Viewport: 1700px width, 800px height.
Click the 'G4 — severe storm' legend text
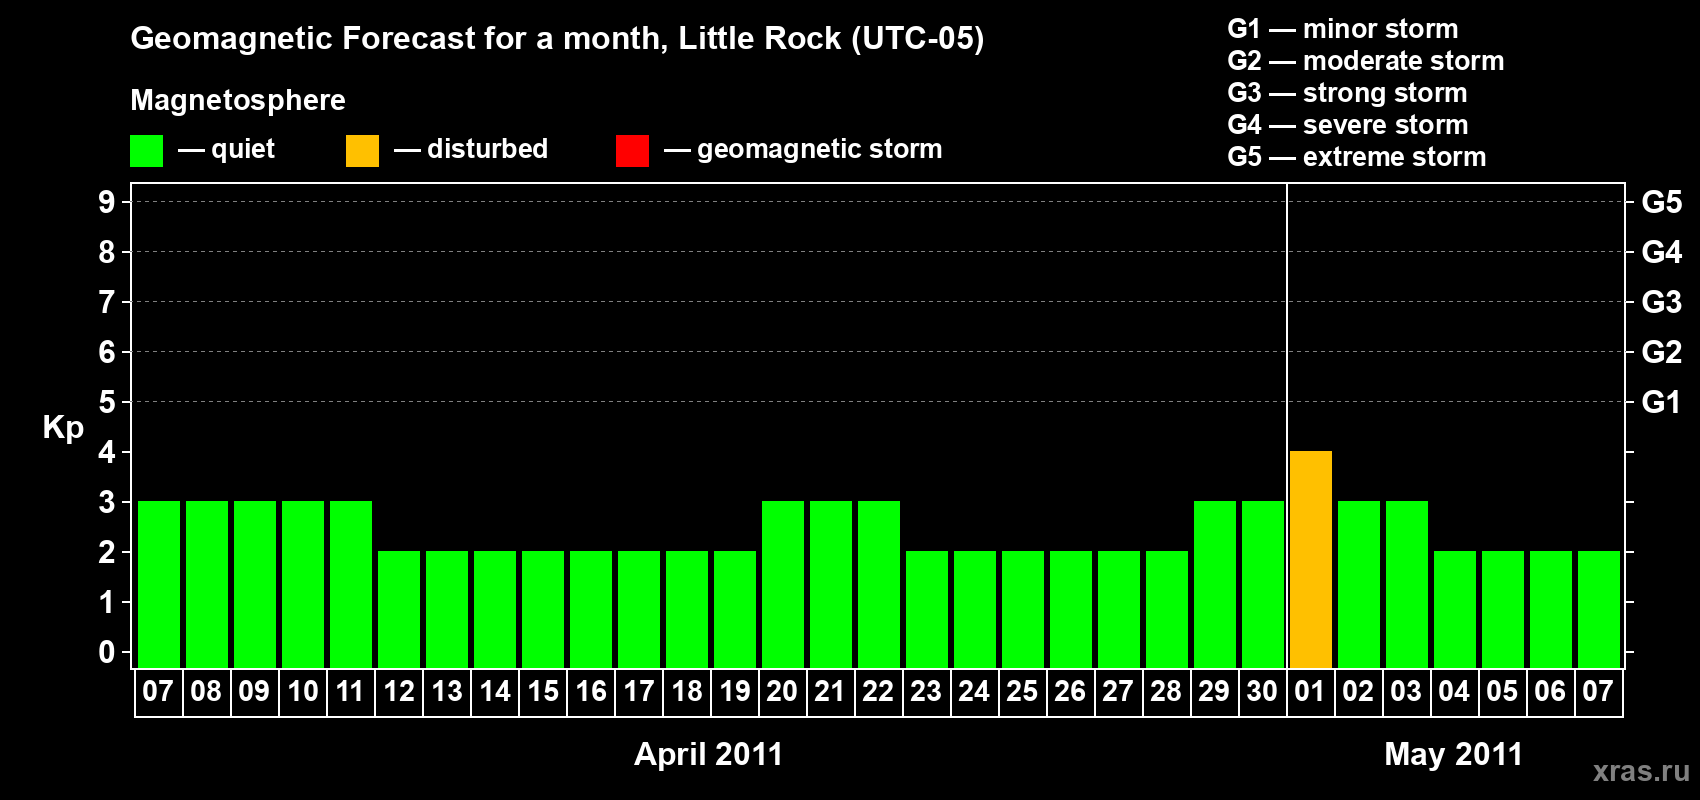tap(1348, 125)
